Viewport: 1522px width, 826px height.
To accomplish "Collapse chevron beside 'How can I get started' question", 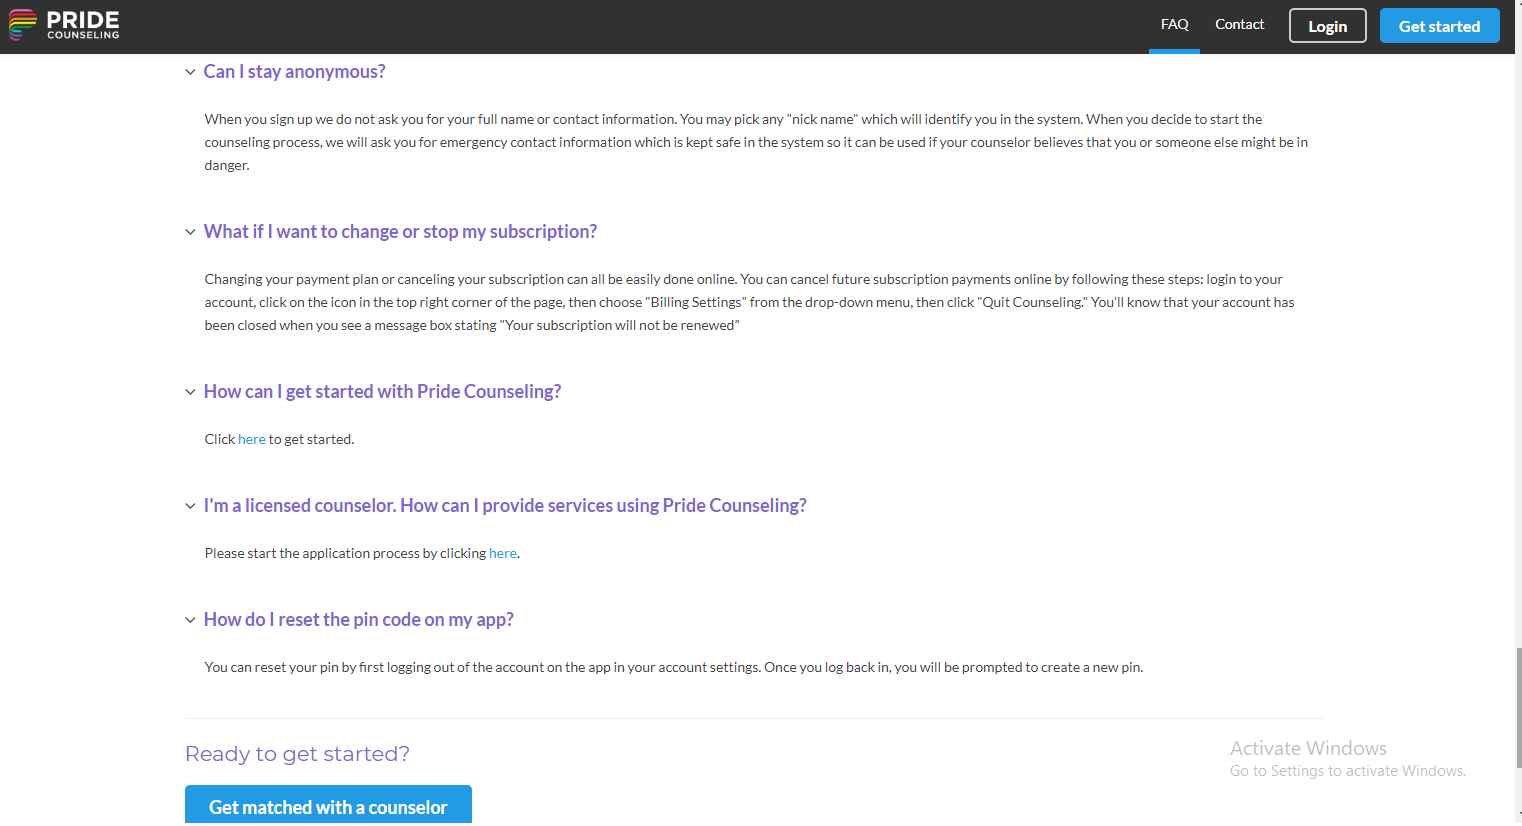I will (190, 392).
